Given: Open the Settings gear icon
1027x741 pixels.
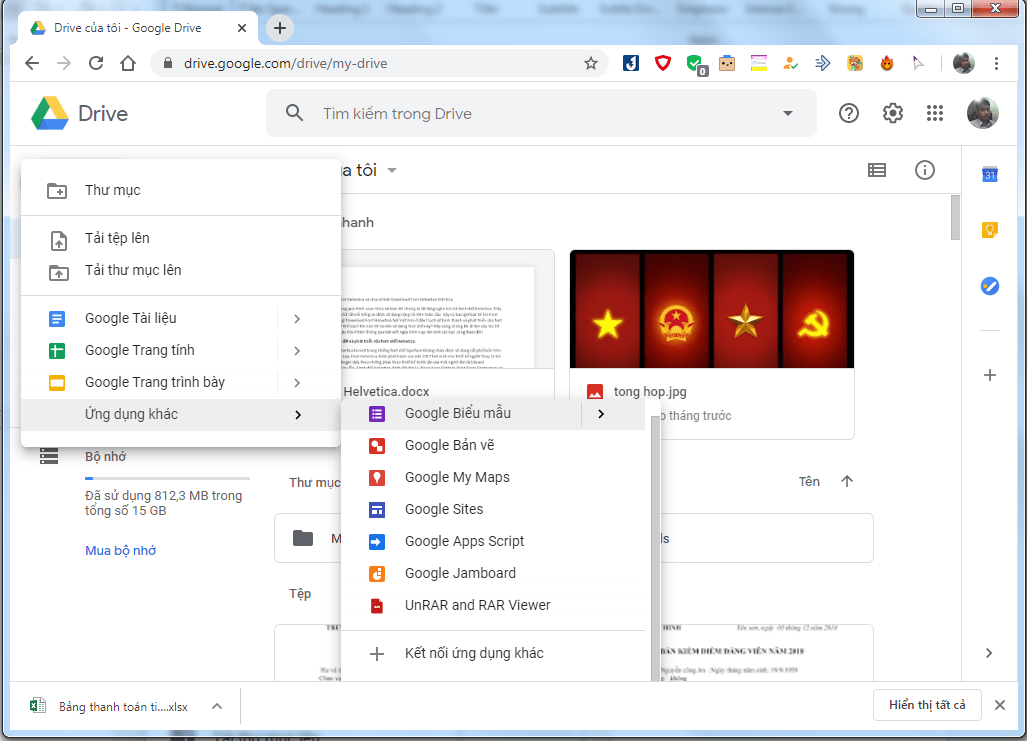Looking at the screenshot, I should click(892, 113).
